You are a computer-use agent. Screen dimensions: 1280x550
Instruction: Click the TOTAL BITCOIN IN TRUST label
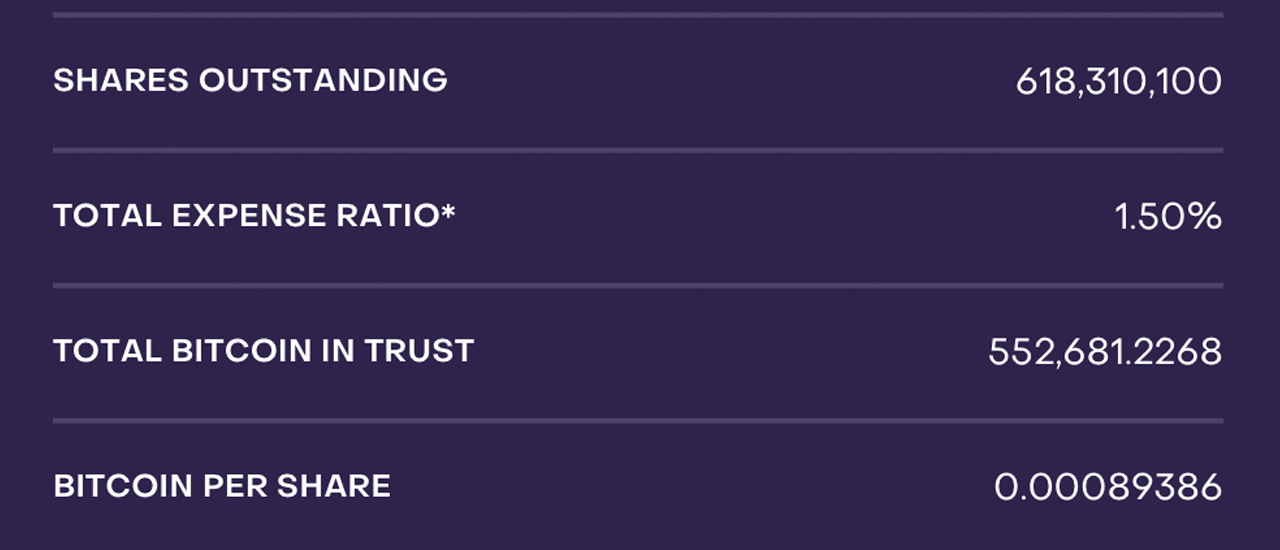click(263, 351)
